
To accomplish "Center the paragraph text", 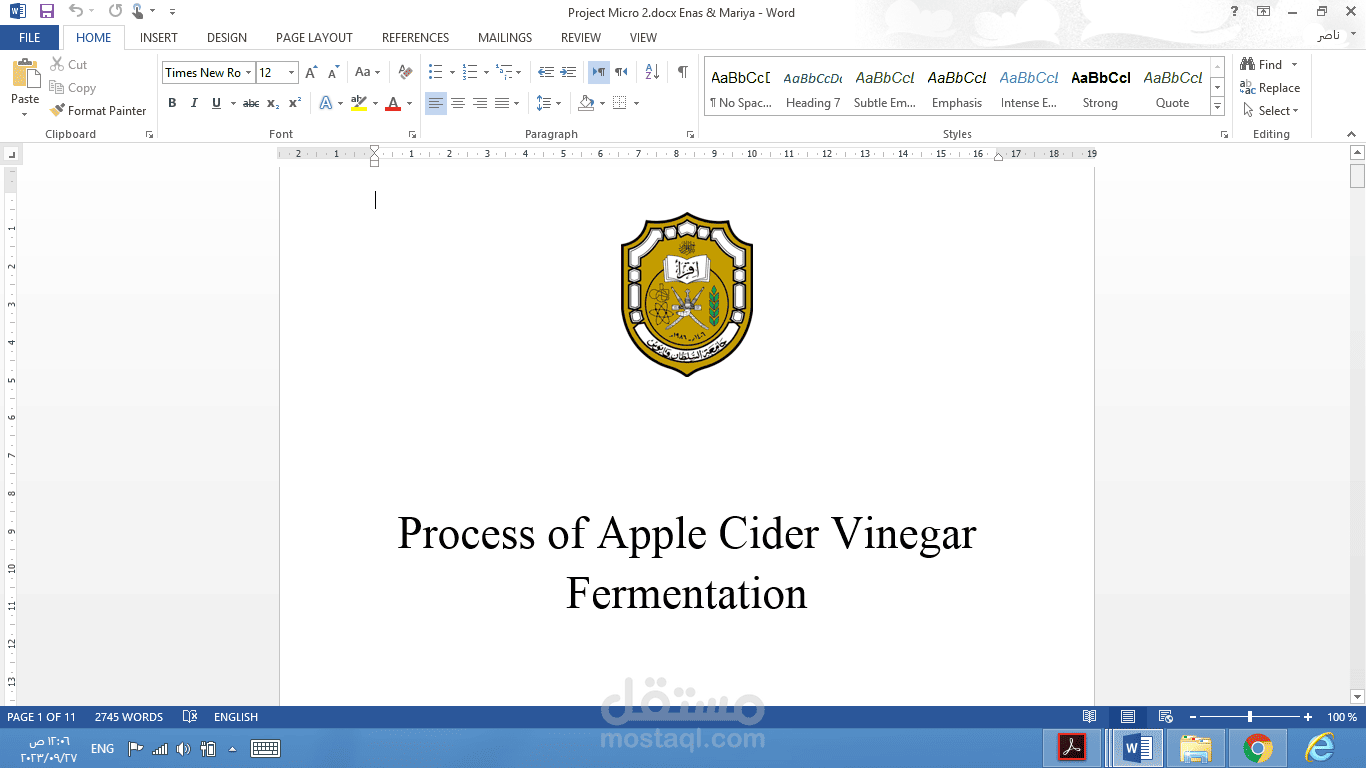I will tap(458, 103).
